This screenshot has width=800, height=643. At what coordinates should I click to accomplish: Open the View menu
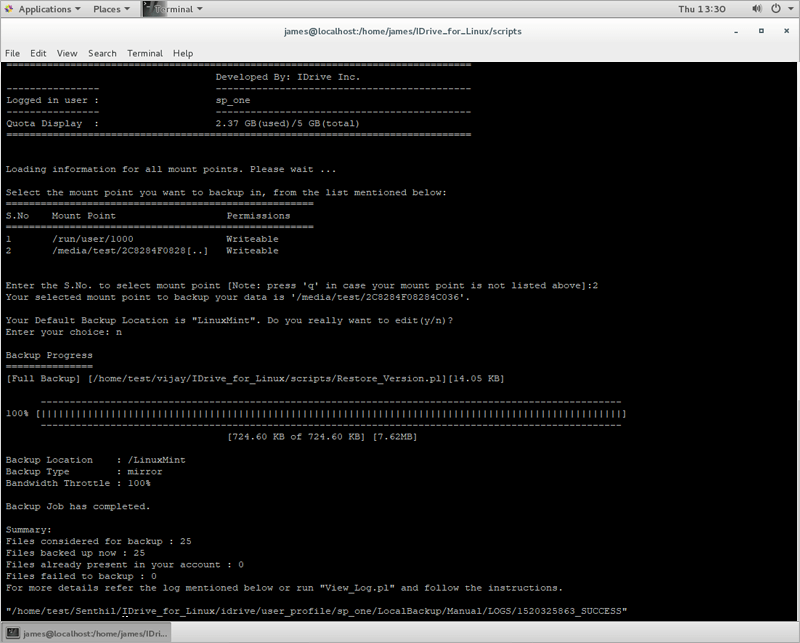tap(67, 53)
